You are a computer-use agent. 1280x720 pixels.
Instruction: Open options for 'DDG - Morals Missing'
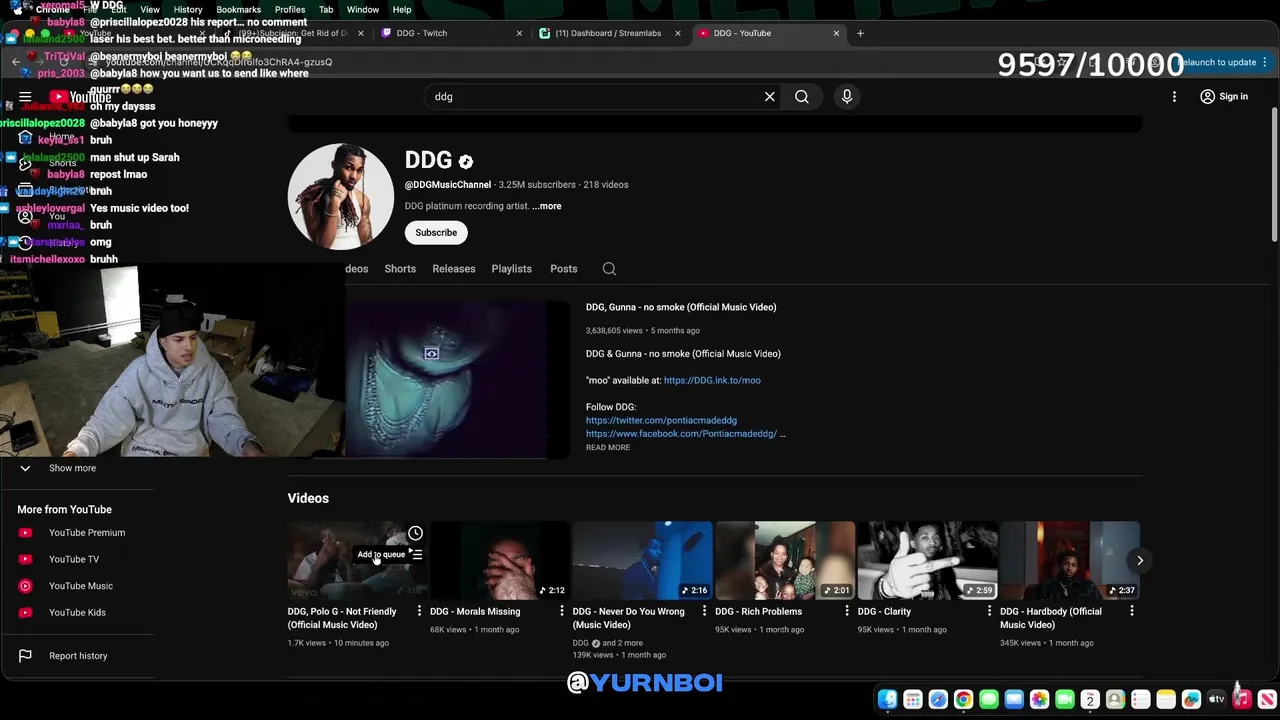(x=562, y=611)
